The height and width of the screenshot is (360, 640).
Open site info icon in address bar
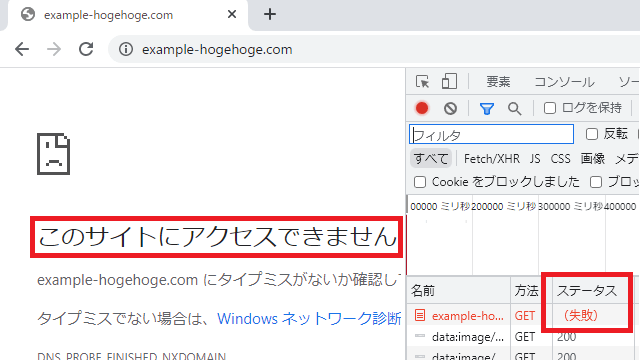tap(126, 49)
